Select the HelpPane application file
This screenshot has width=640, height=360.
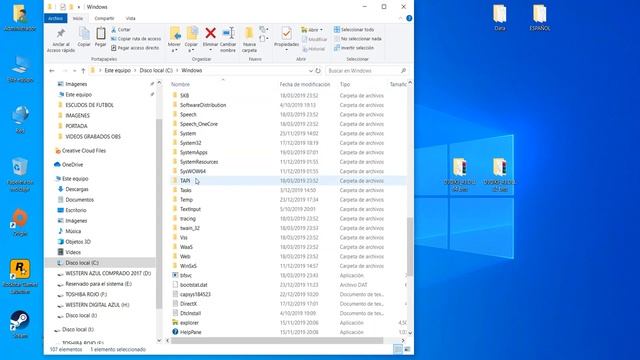tap(191, 332)
